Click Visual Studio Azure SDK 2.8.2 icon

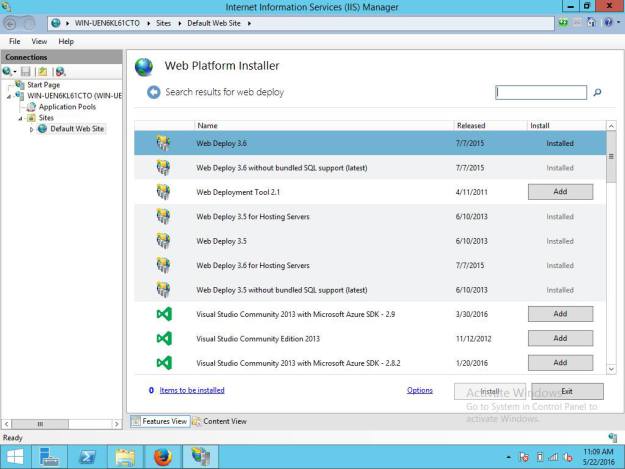tap(164, 363)
